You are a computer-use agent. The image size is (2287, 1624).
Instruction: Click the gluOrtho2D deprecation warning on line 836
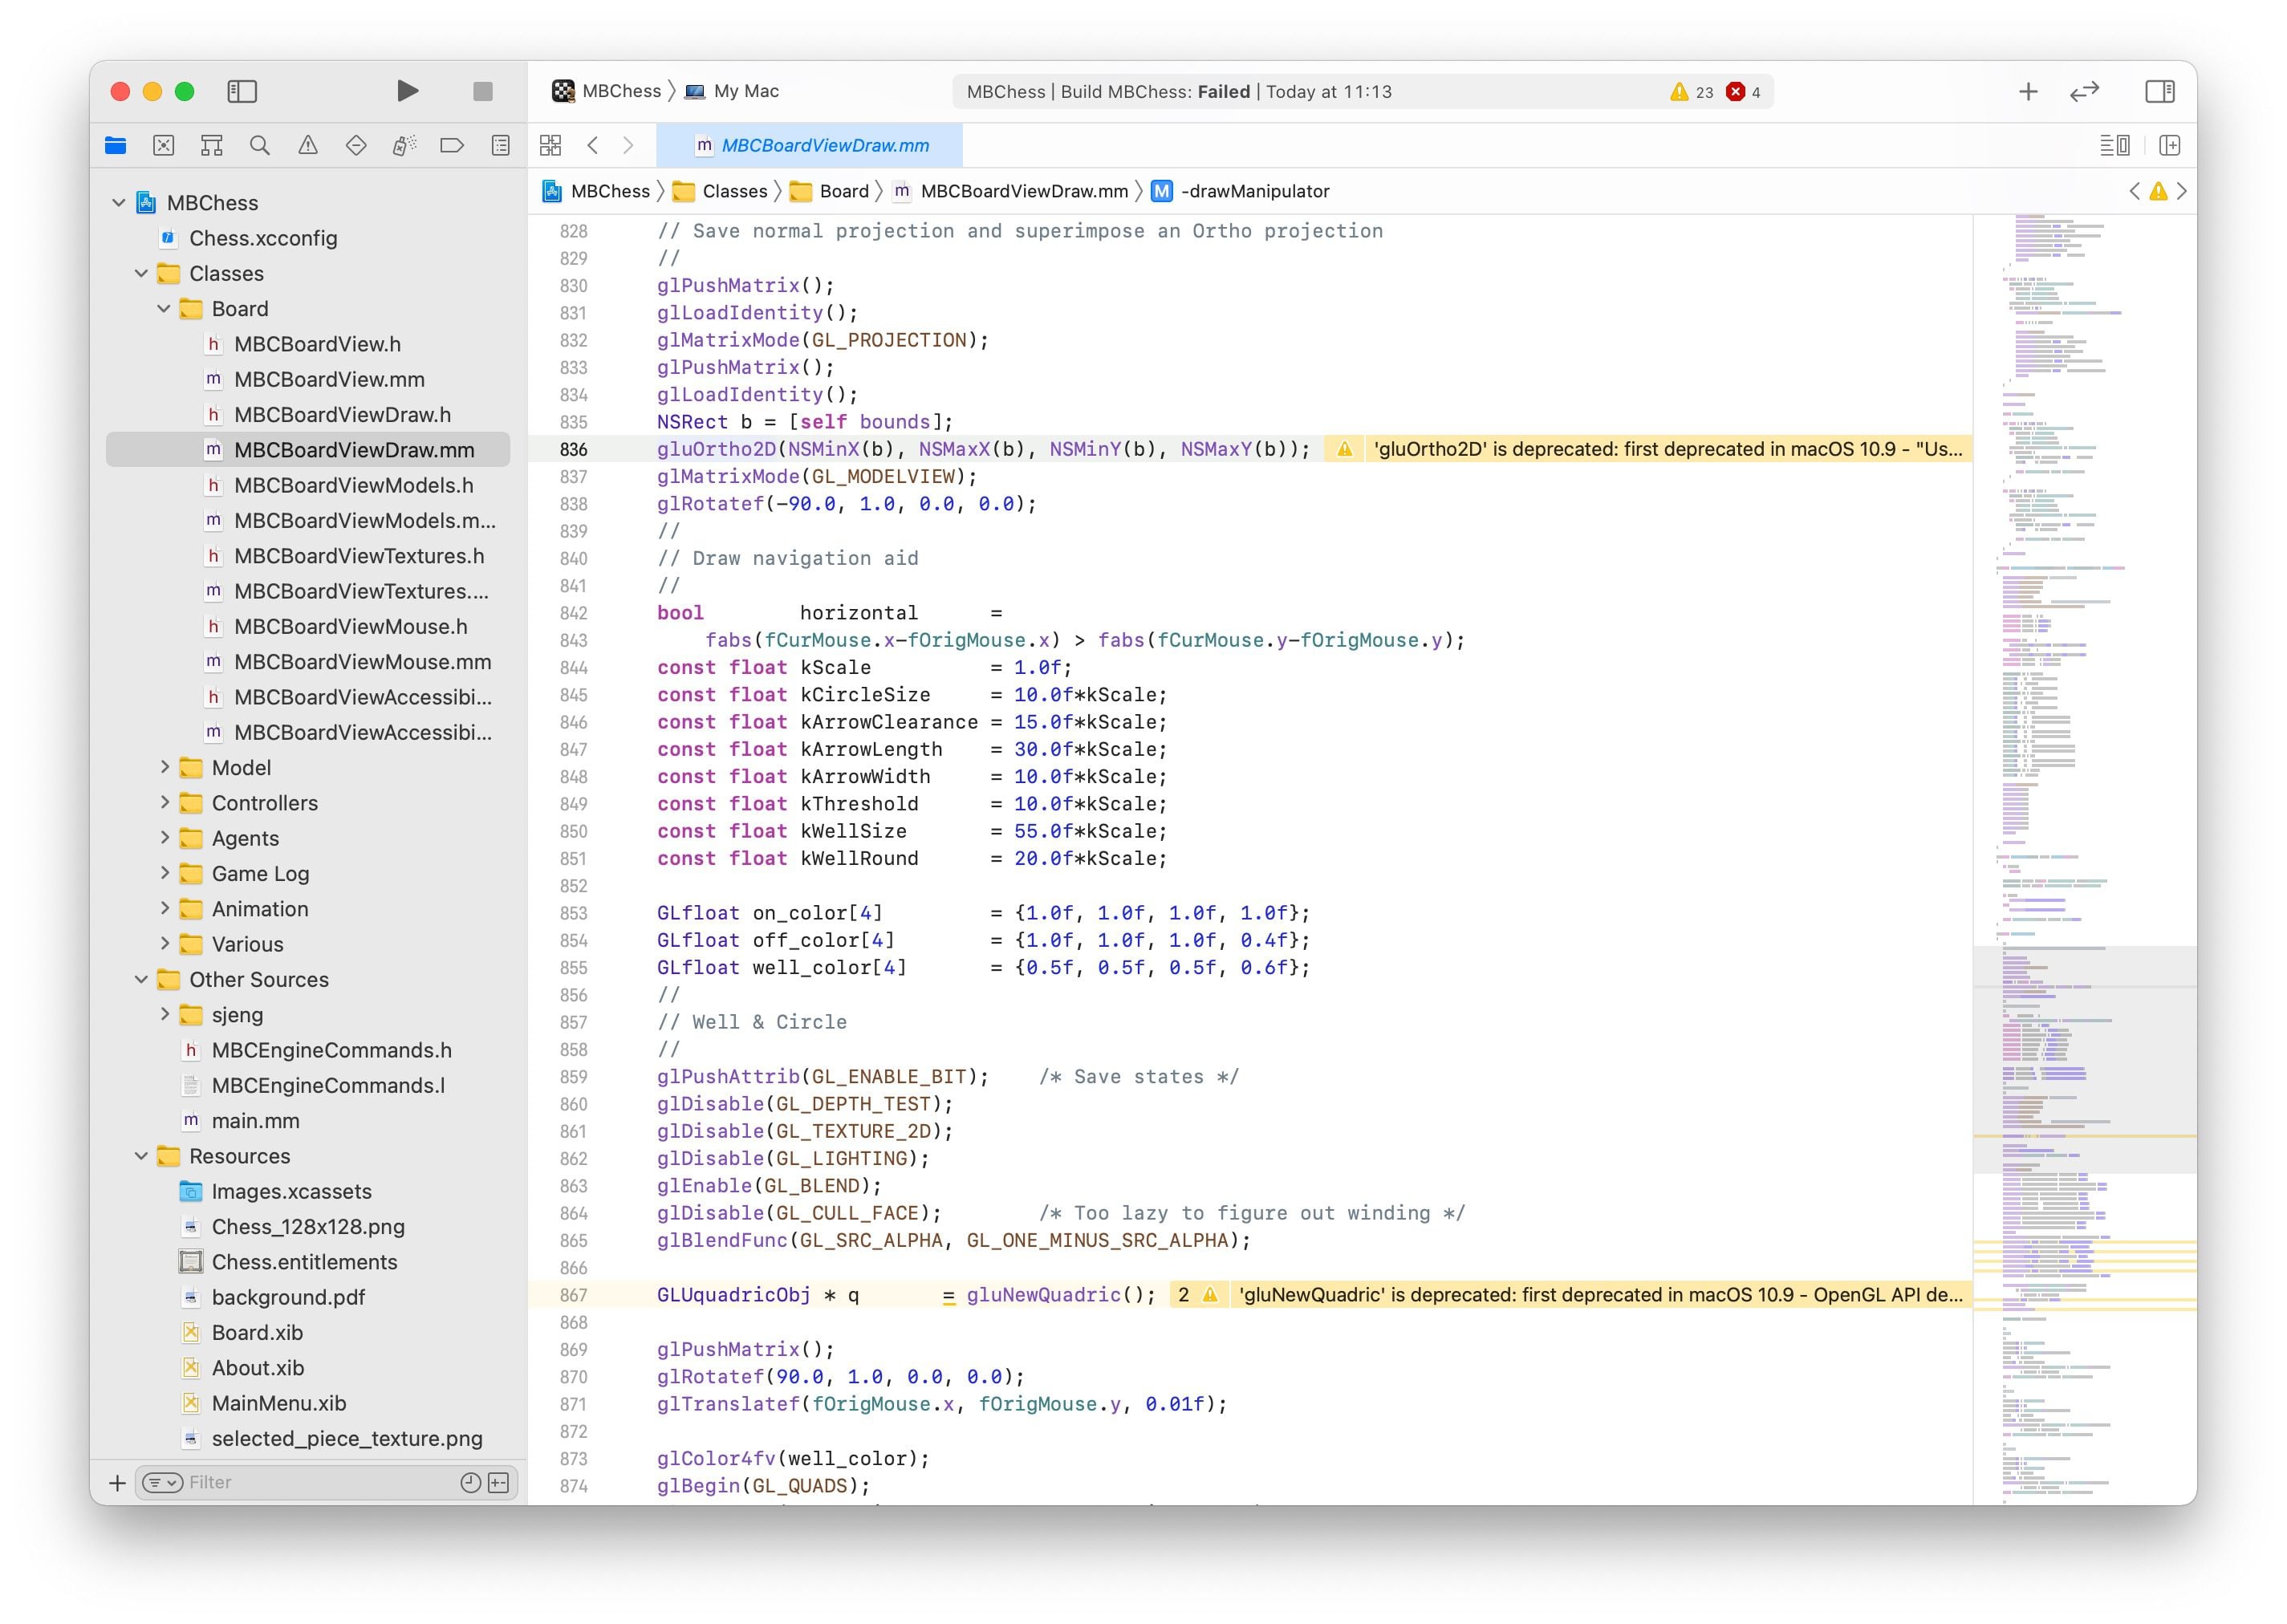(x=1647, y=449)
